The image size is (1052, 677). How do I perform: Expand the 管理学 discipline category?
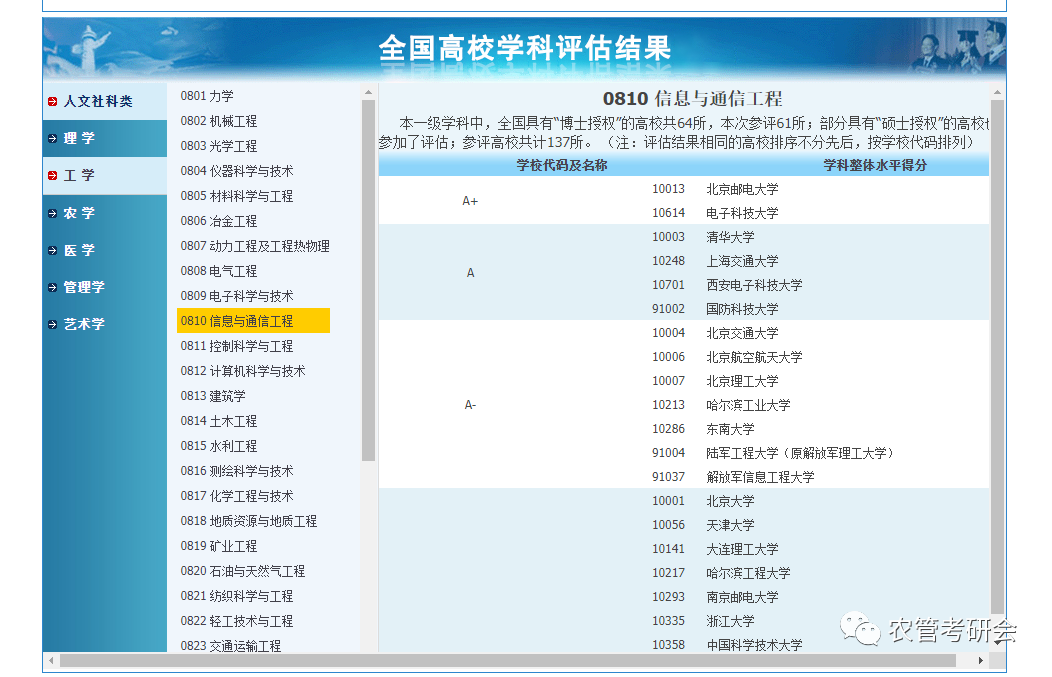pyautogui.click(x=83, y=287)
